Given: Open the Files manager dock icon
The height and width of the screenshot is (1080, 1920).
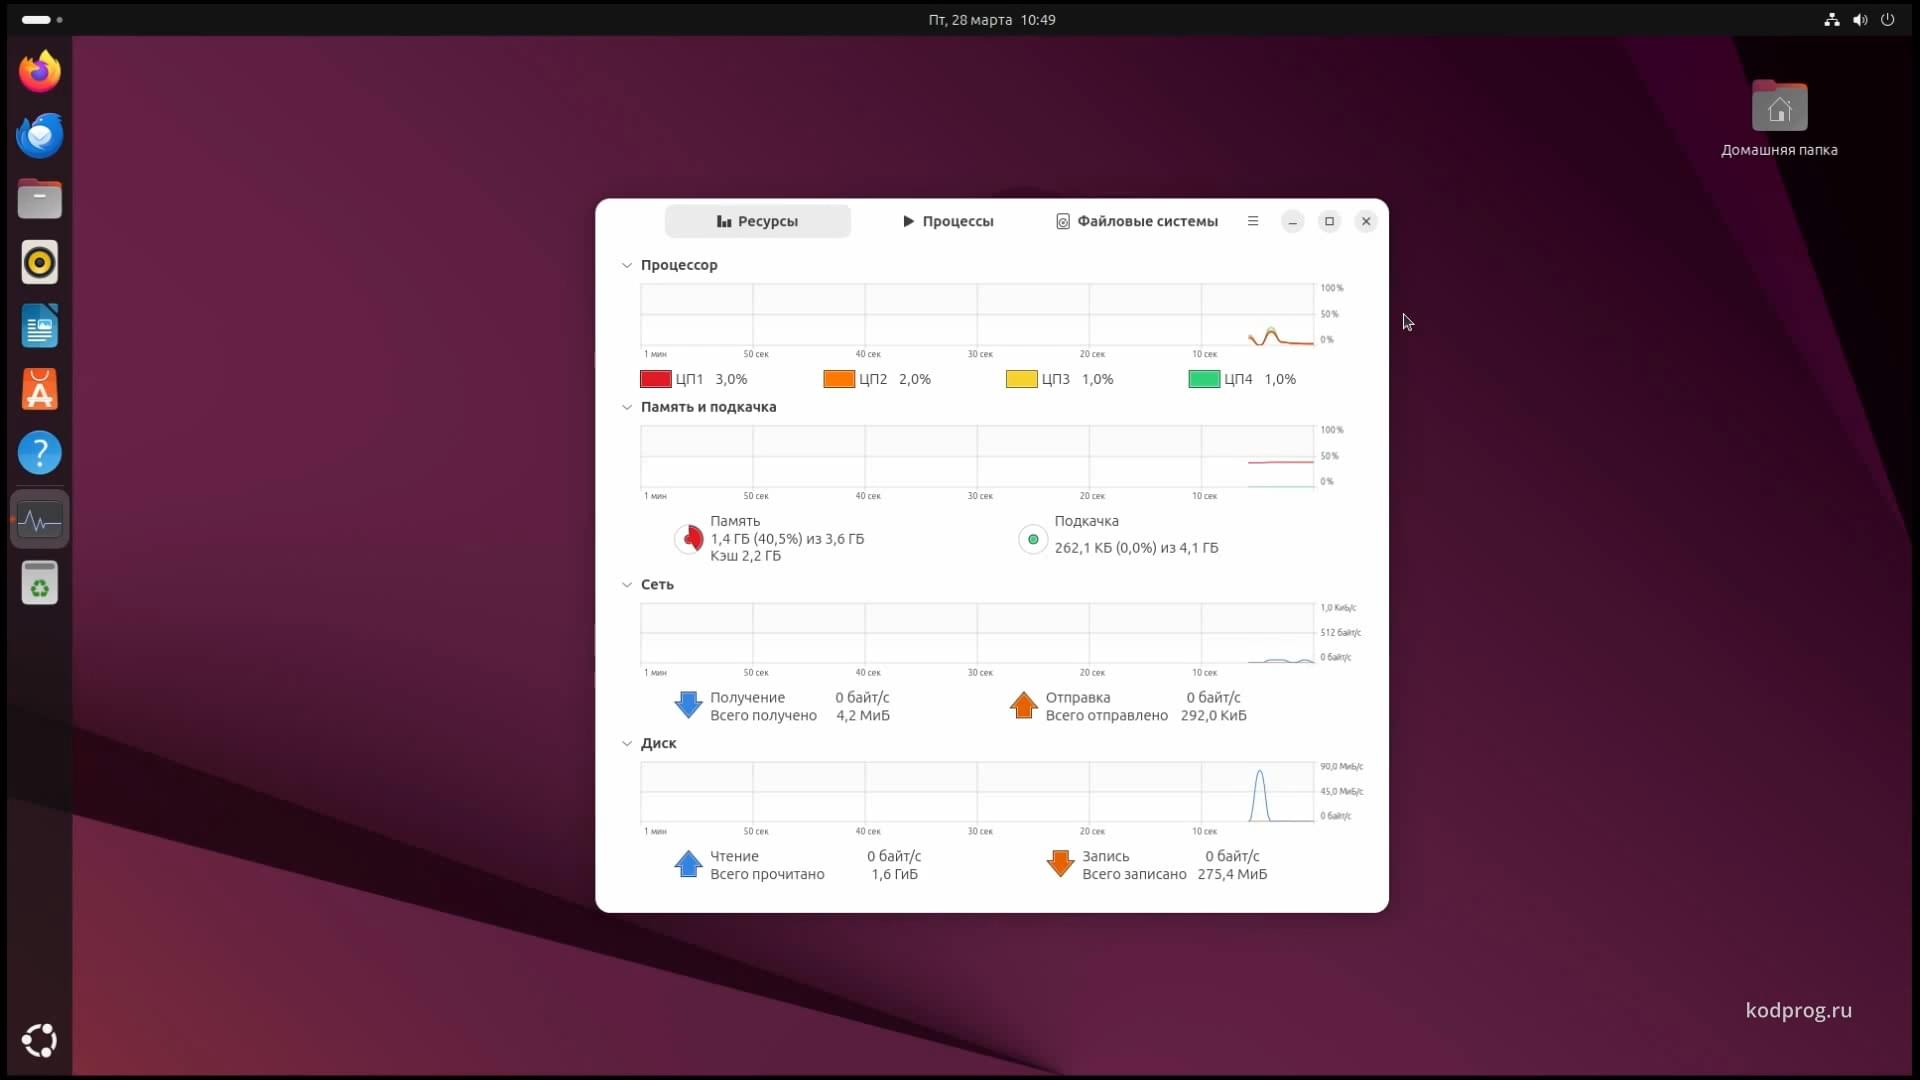Looking at the screenshot, I should 40,199.
